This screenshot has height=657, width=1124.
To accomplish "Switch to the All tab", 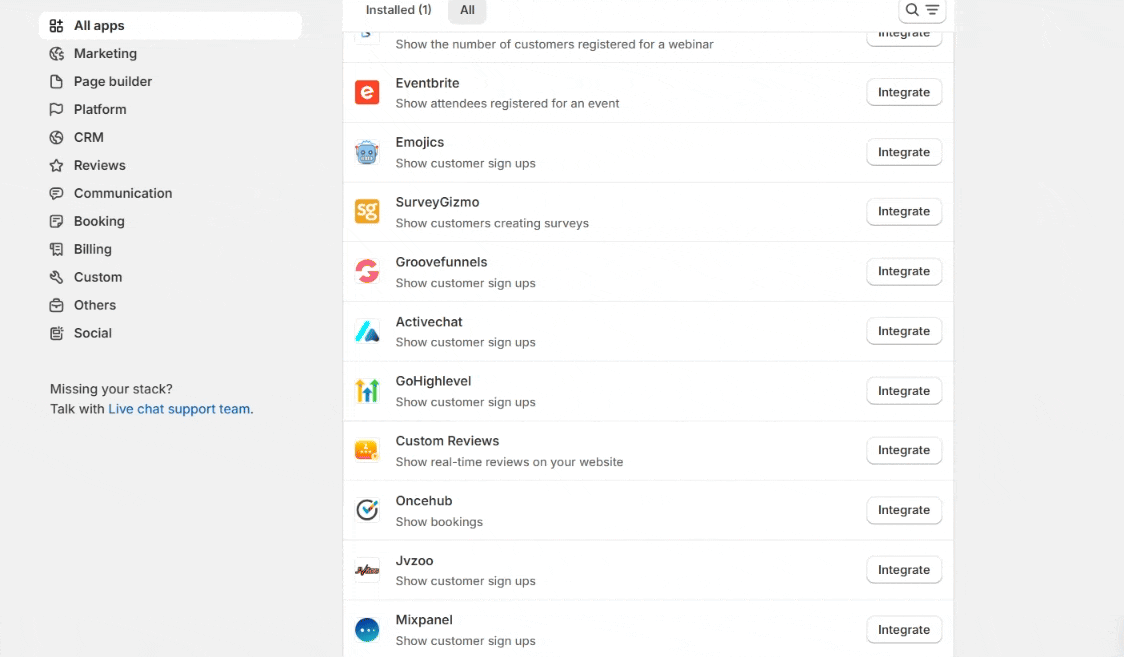I will tap(467, 10).
